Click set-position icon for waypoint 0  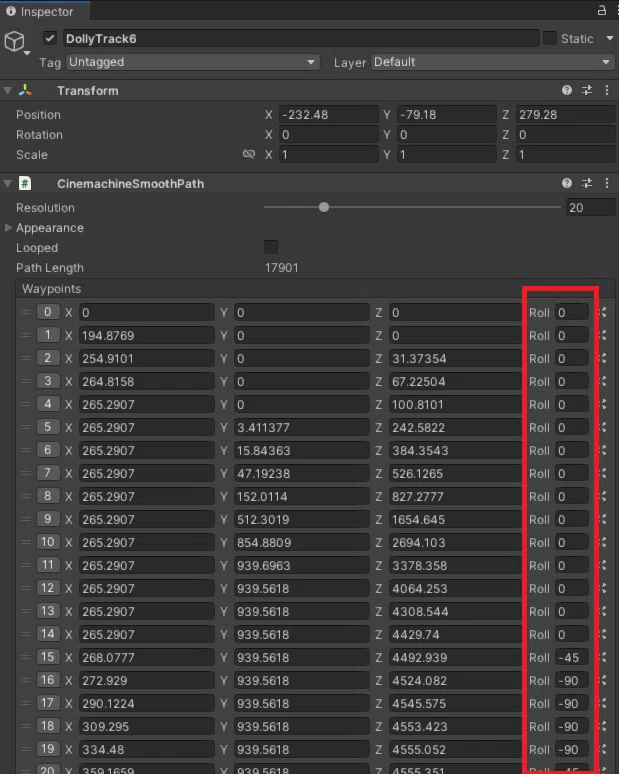pyautogui.click(x=603, y=312)
